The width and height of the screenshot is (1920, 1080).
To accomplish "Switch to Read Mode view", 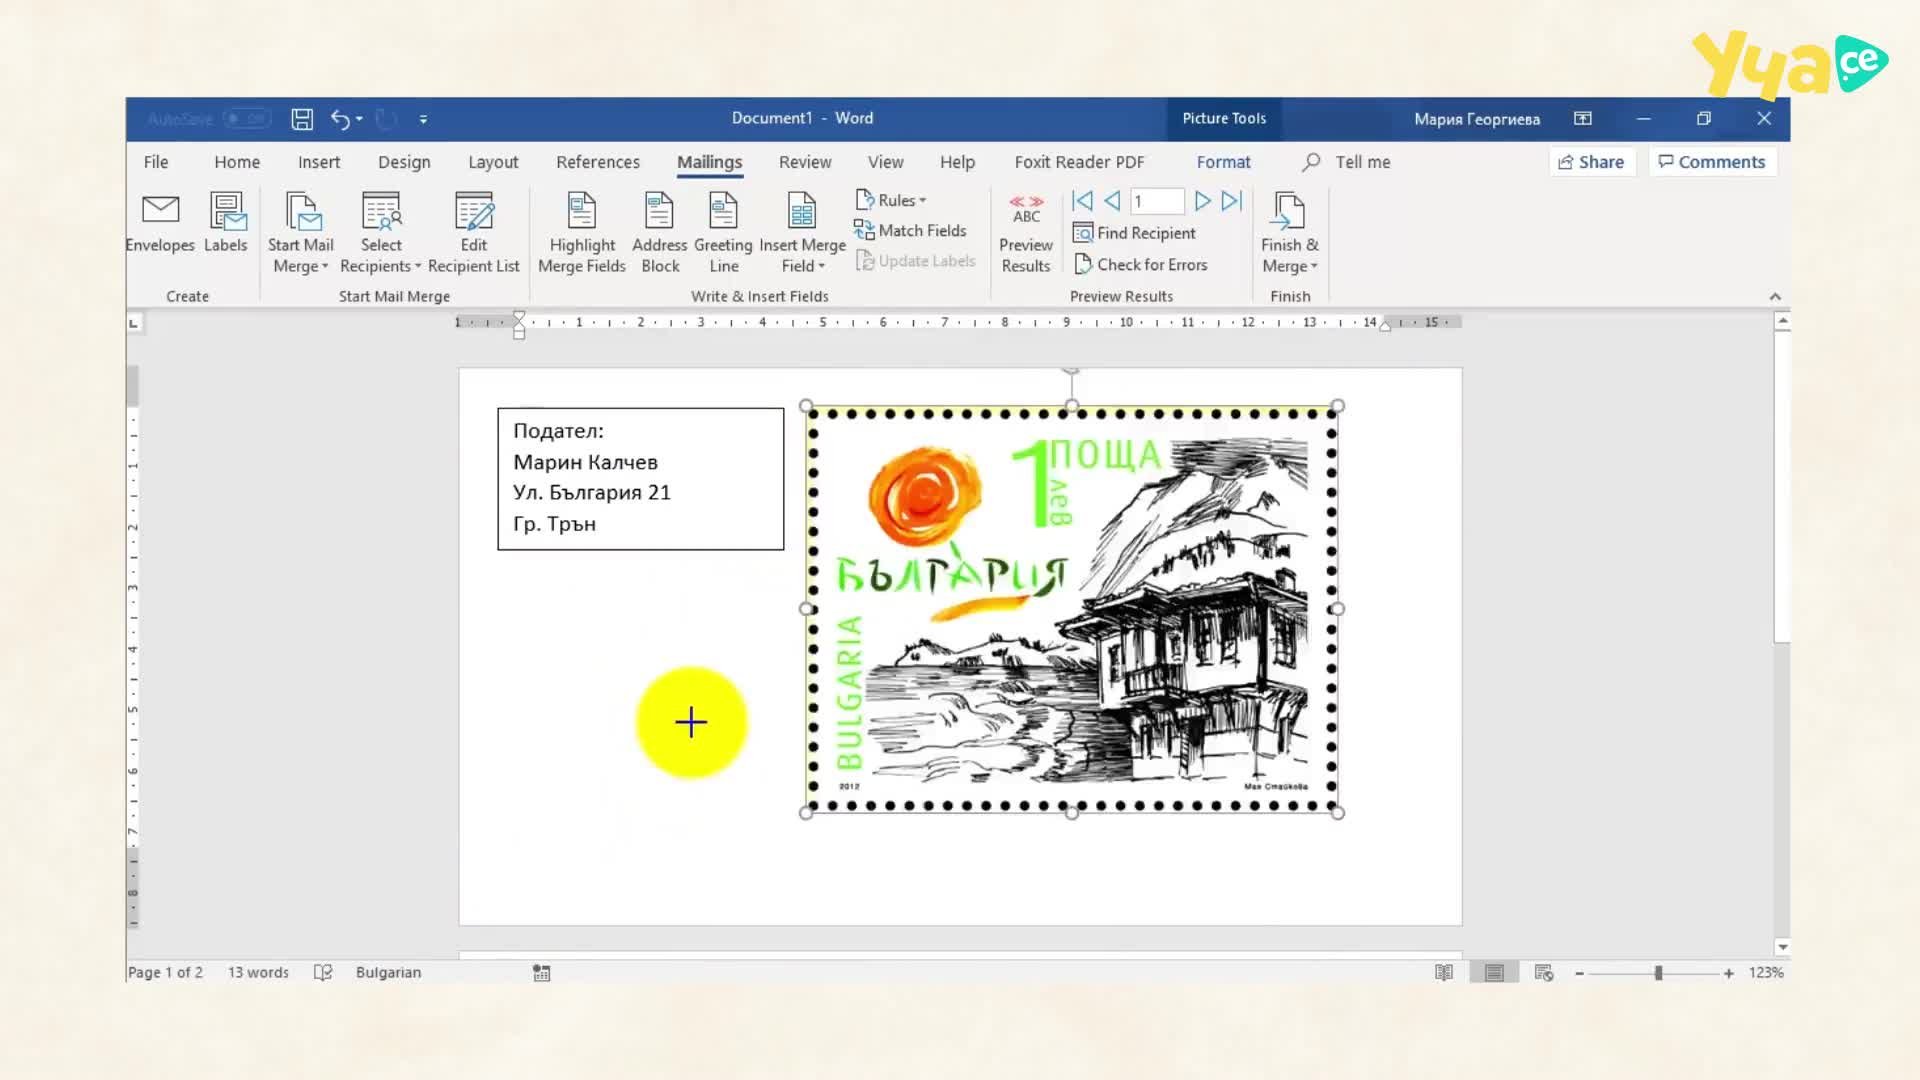I will 1444,972.
